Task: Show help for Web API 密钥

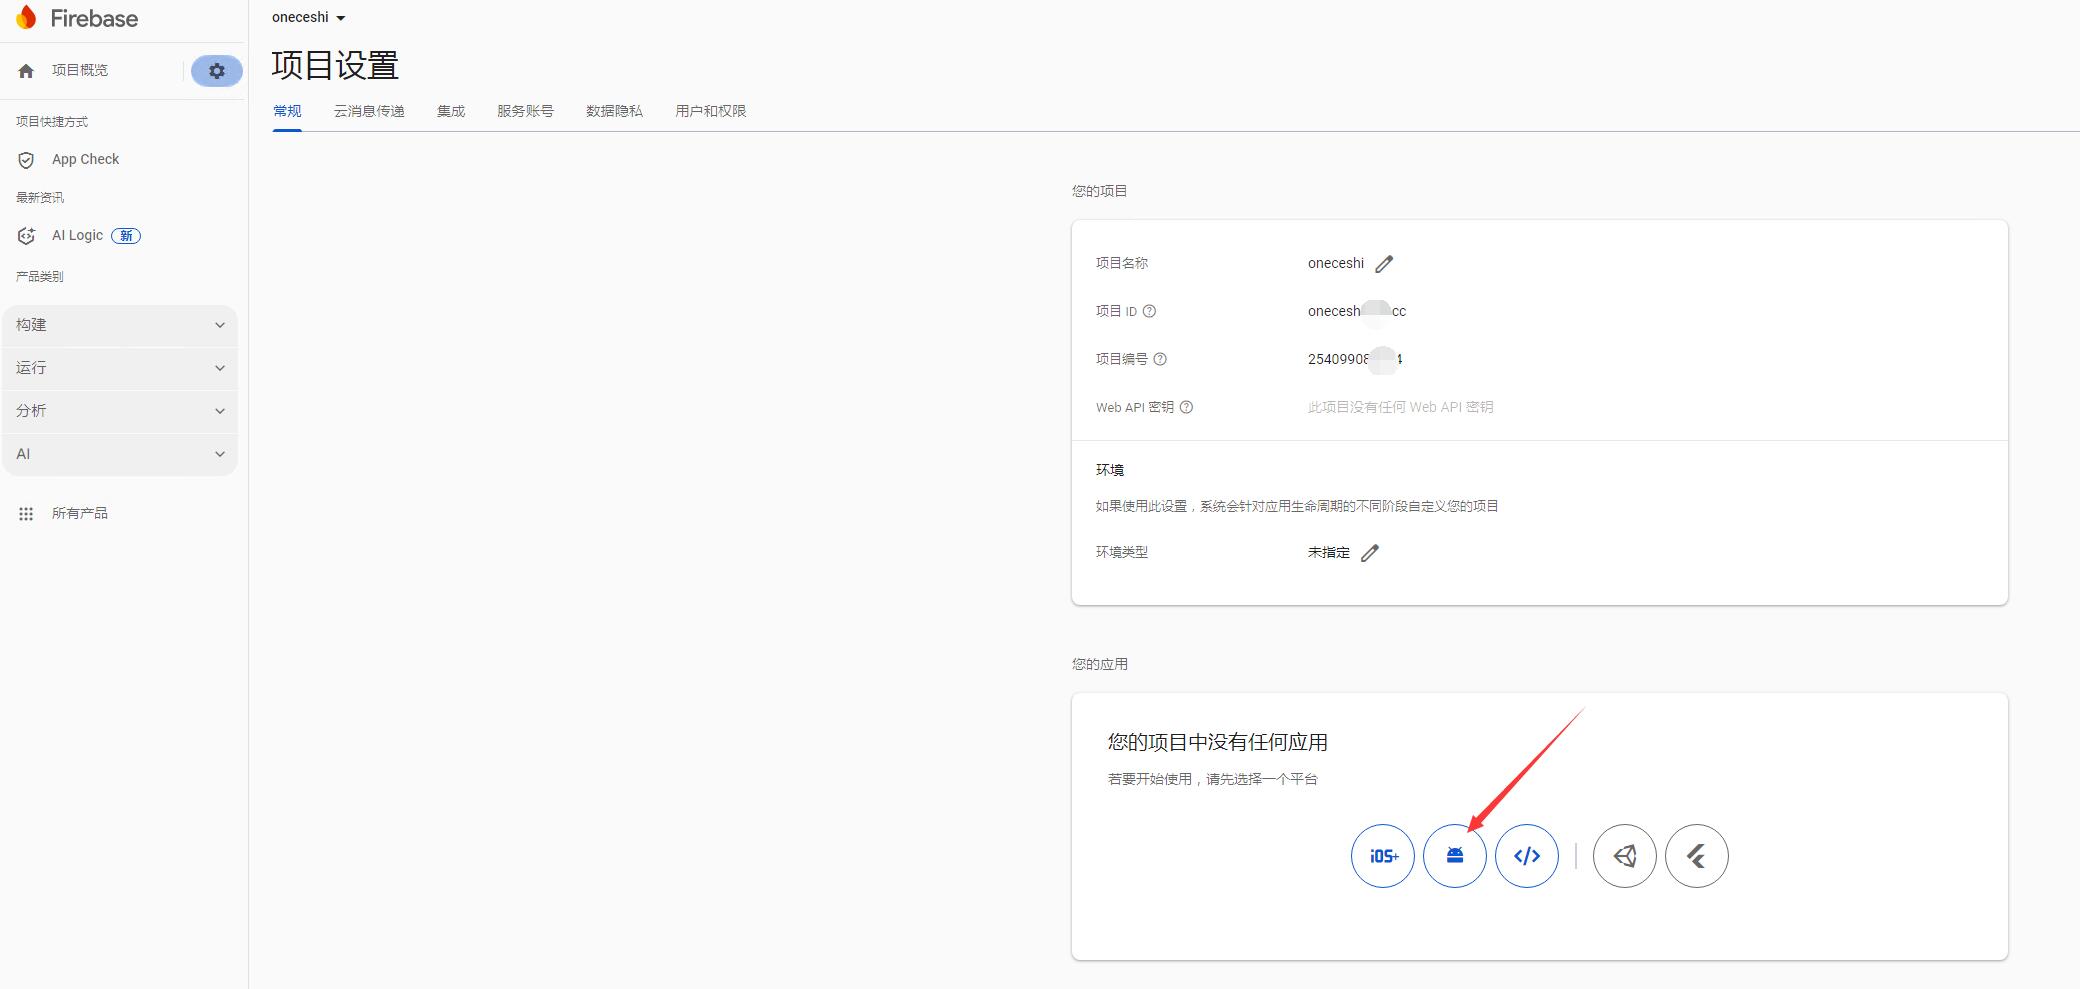Action: (1186, 407)
